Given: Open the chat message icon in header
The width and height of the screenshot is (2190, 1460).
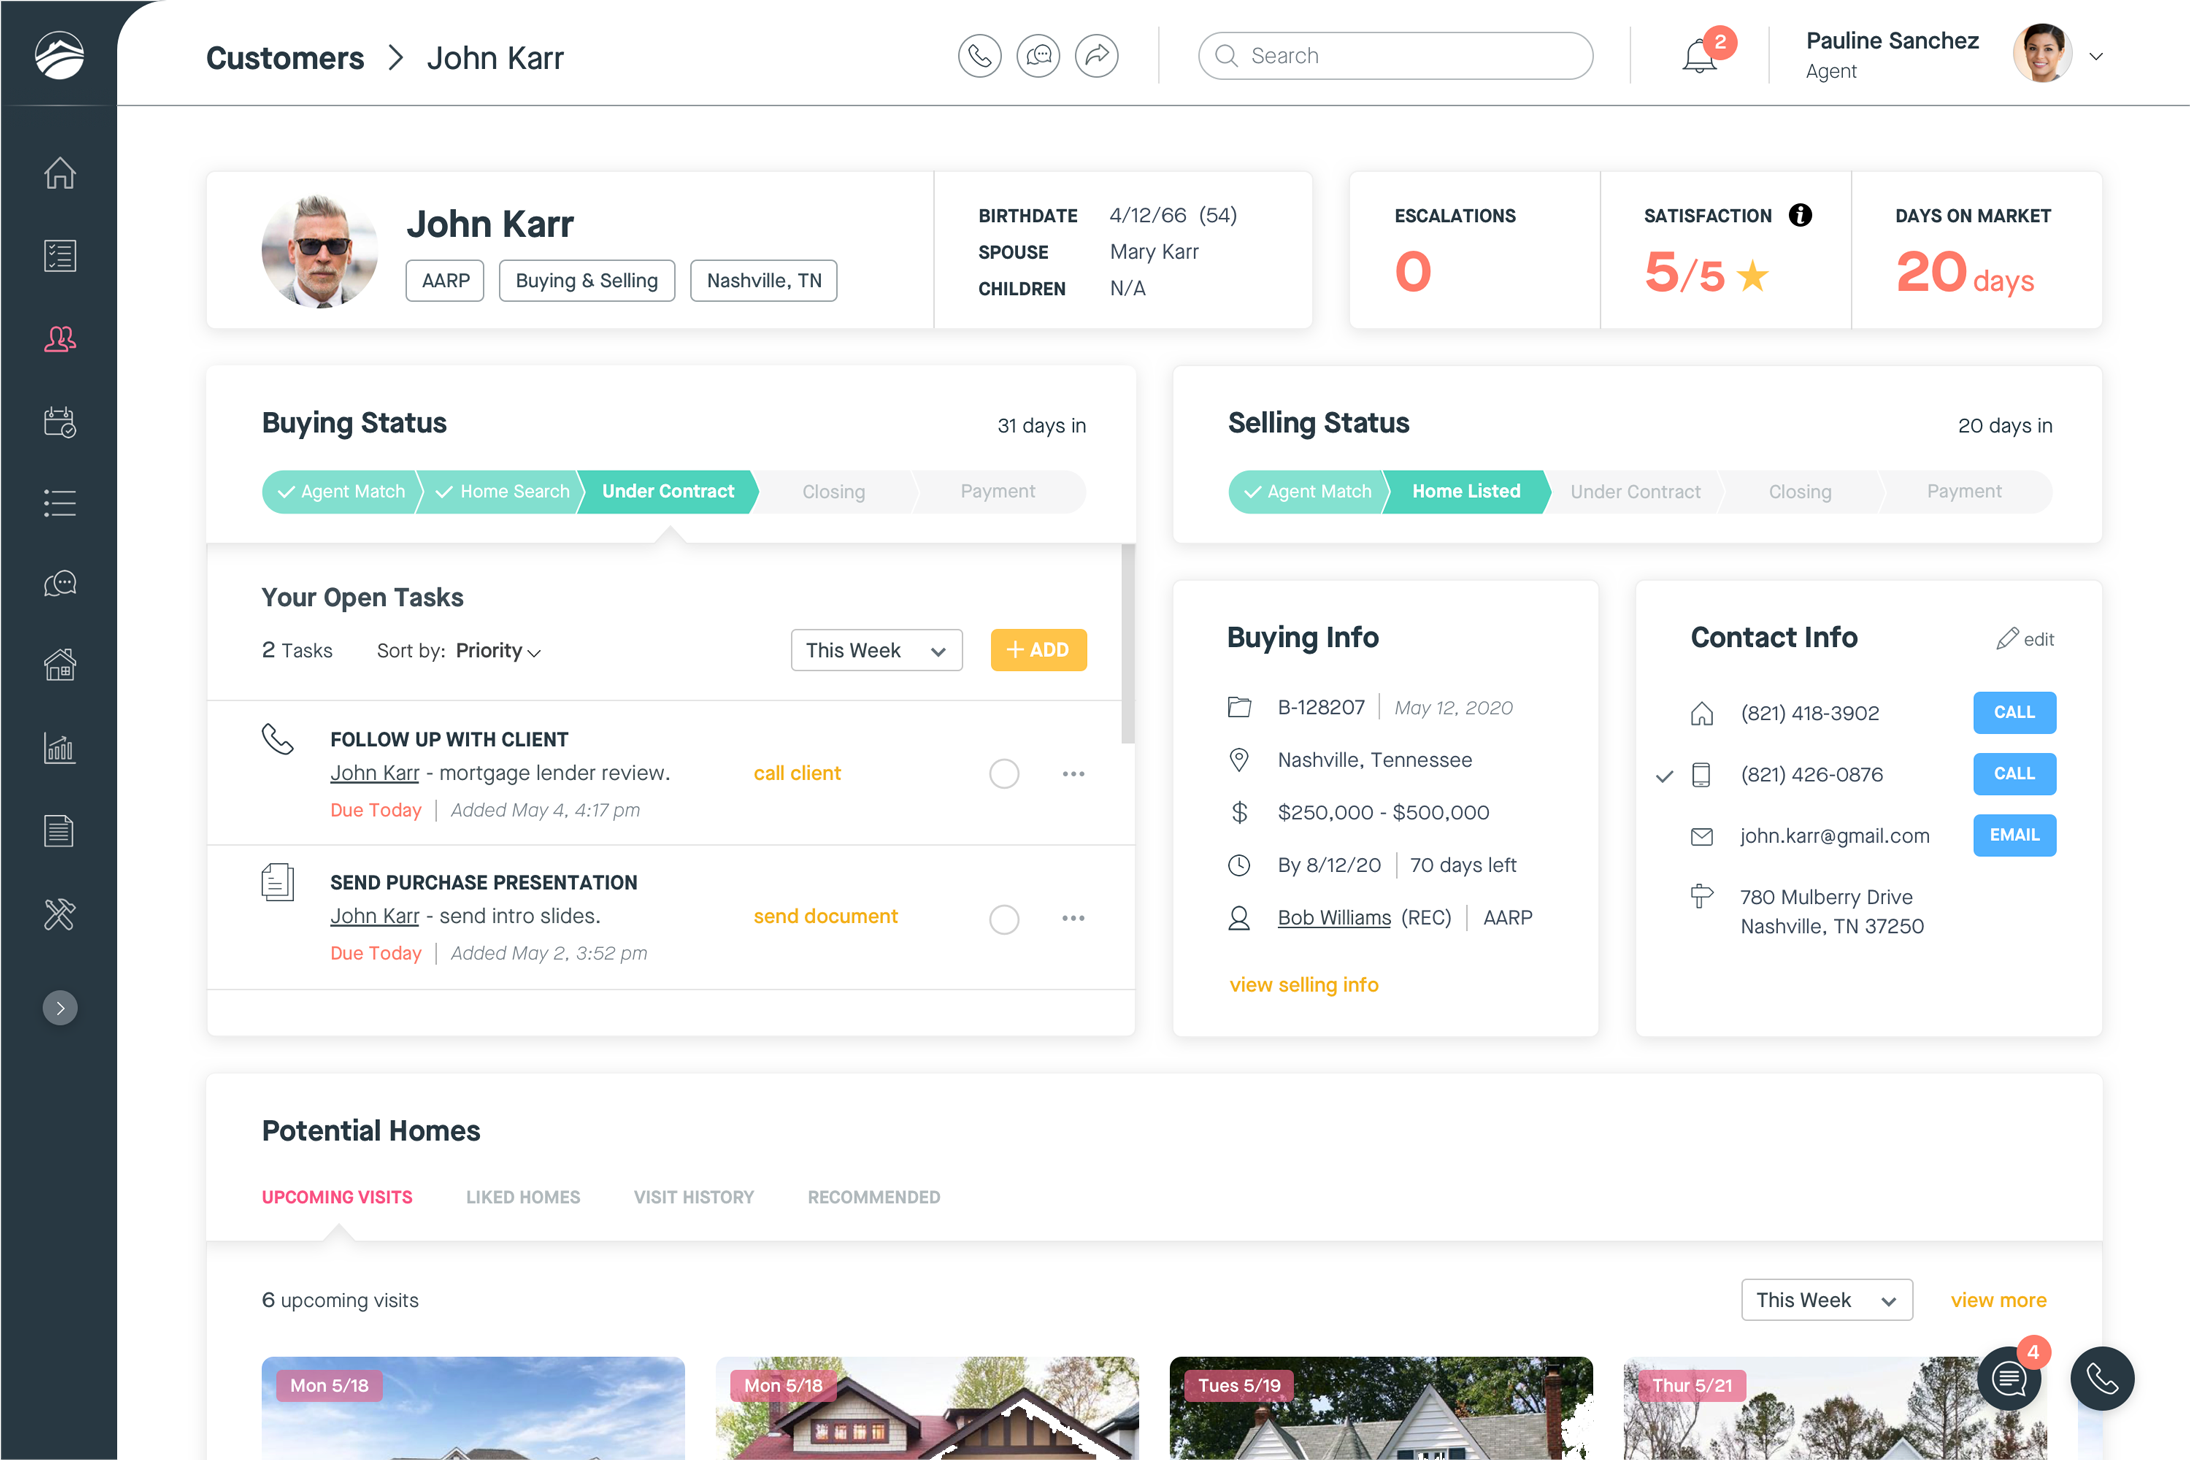Looking at the screenshot, I should (x=1038, y=56).
